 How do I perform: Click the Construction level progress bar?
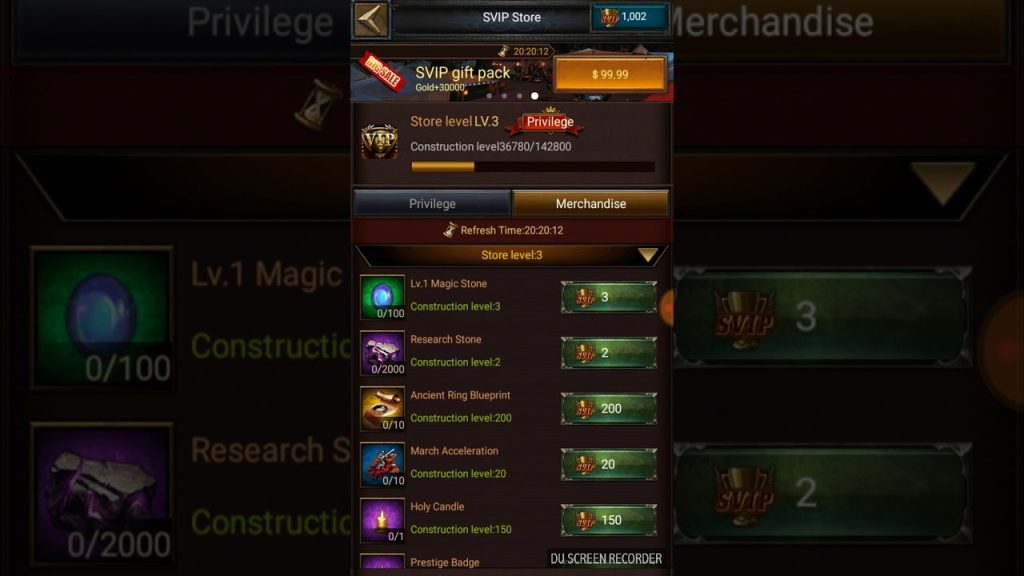[x=533, y=167]
